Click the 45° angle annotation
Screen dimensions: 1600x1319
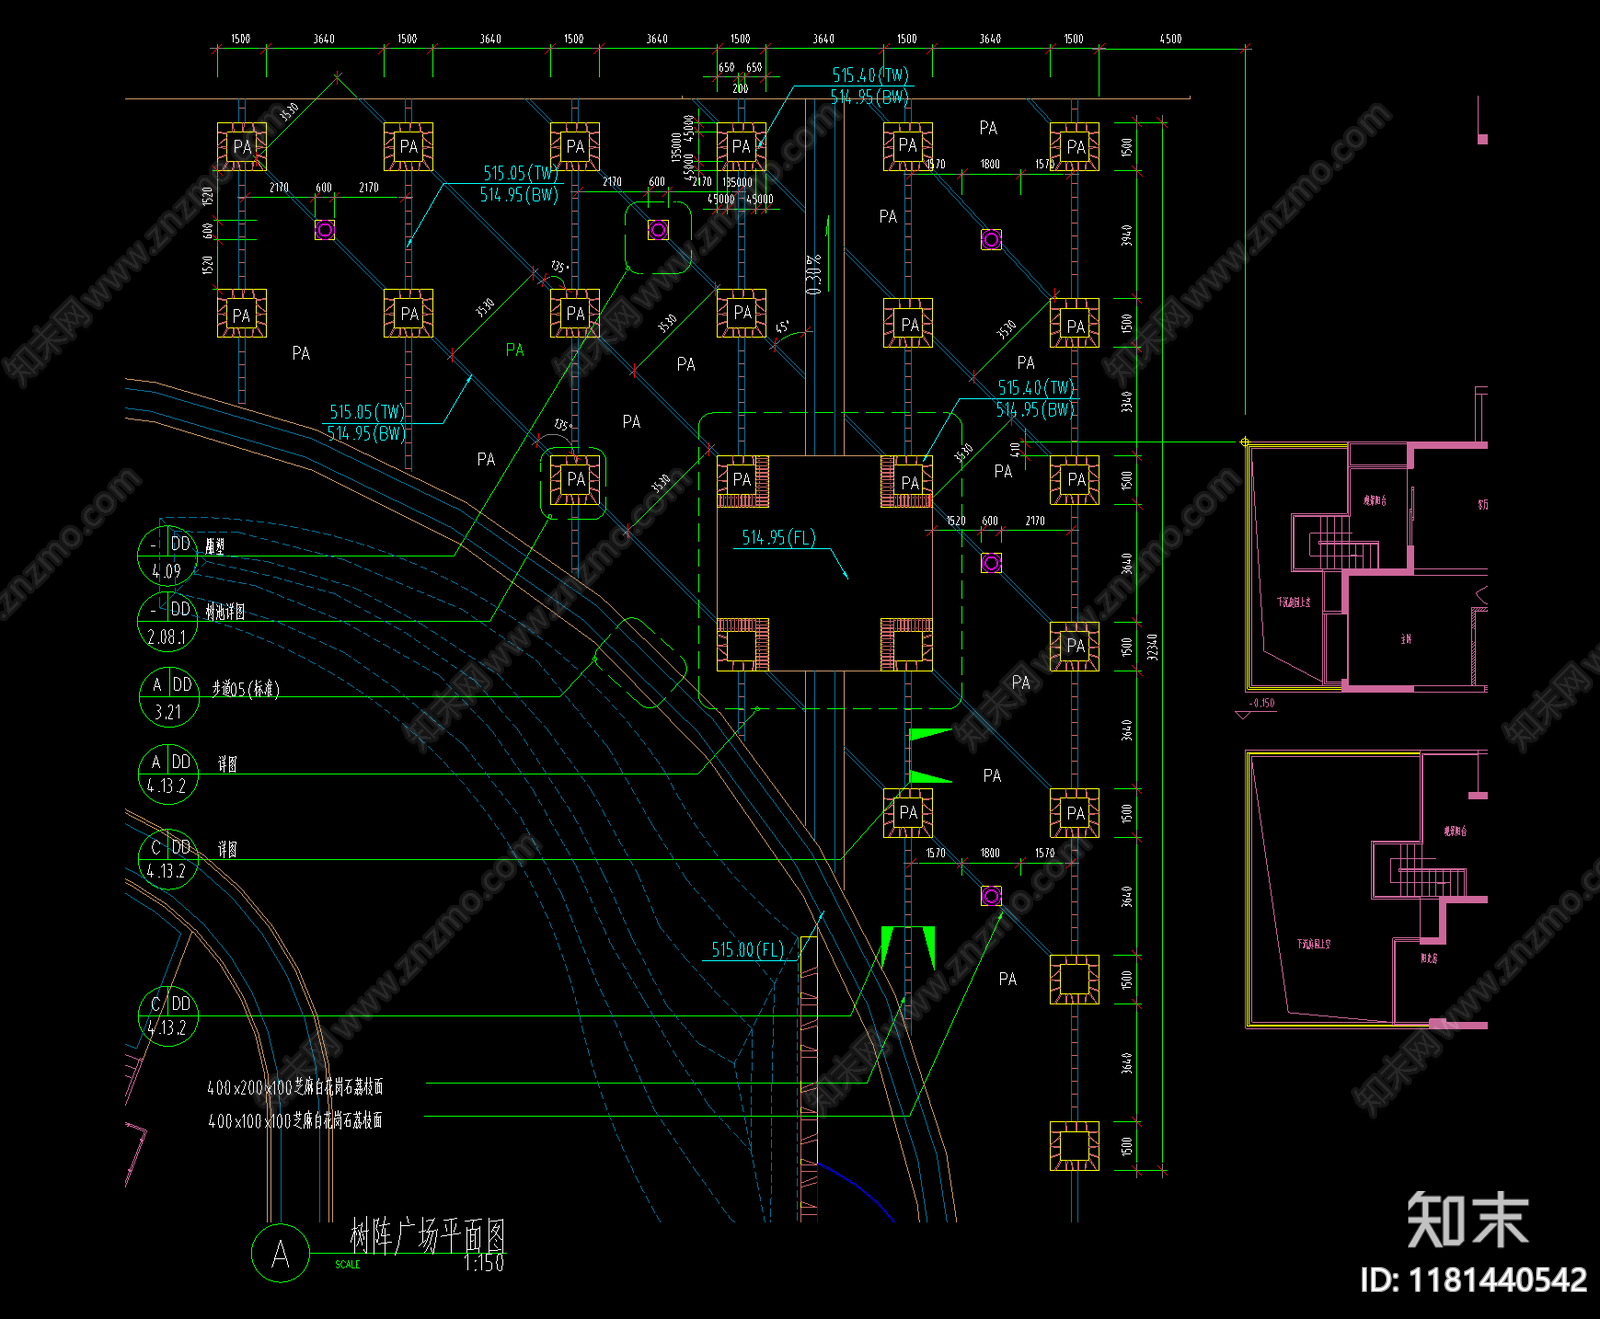pos(783,327)
